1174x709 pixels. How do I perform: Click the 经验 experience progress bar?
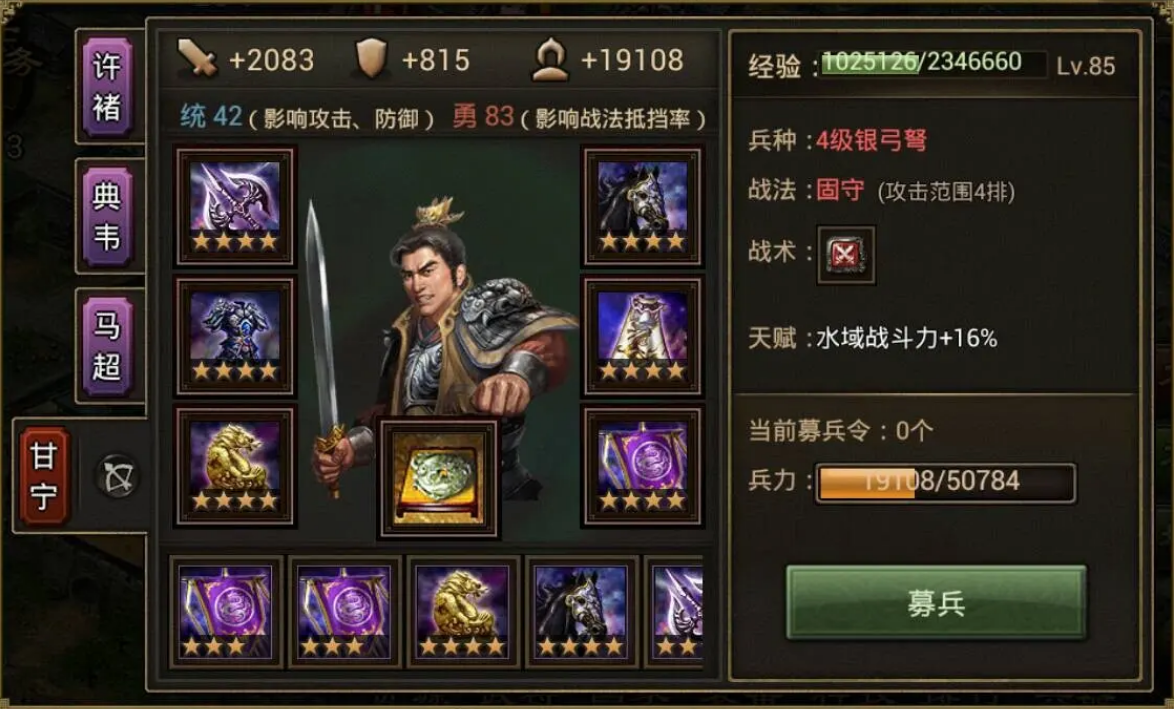pyautogui.click(x=934, y=63)
